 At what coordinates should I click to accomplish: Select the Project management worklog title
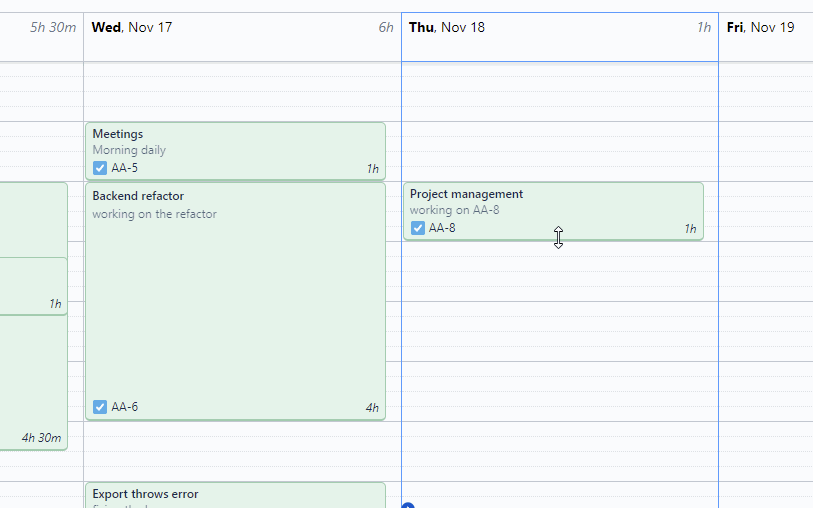(466, 194)
